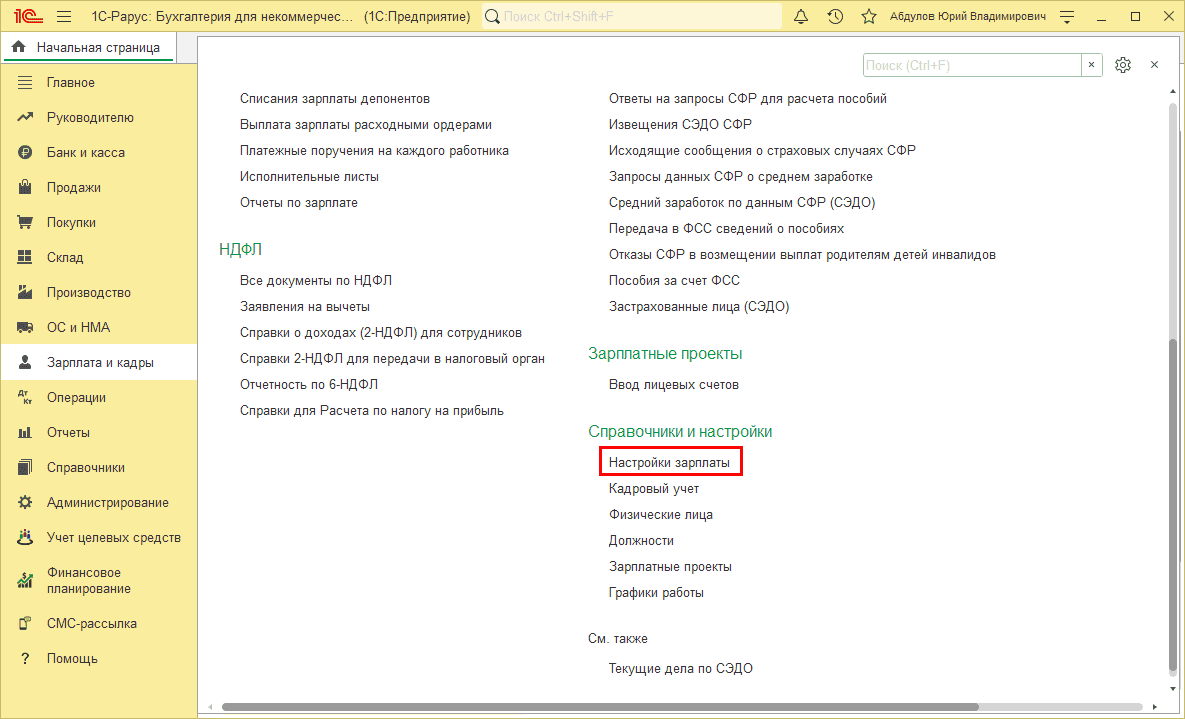
Task: Close the section menu panel
Action: [1154, 65]
